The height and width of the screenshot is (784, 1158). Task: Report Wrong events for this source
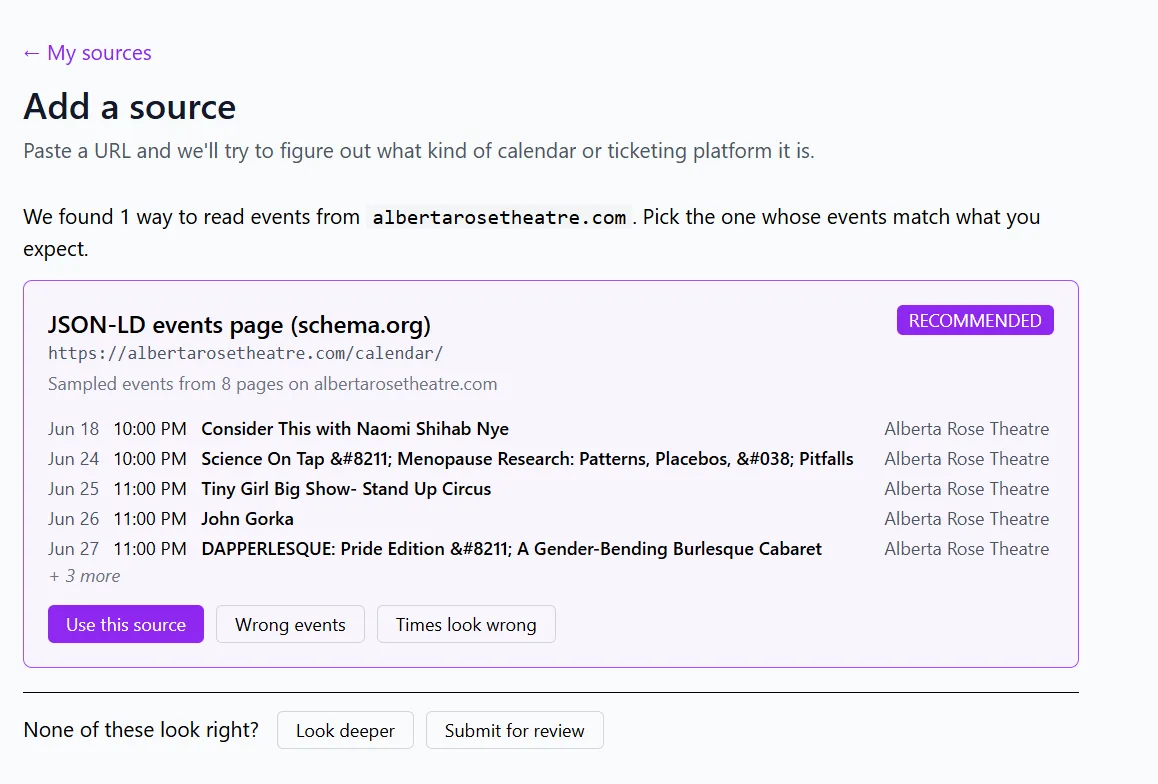point(290,625)
